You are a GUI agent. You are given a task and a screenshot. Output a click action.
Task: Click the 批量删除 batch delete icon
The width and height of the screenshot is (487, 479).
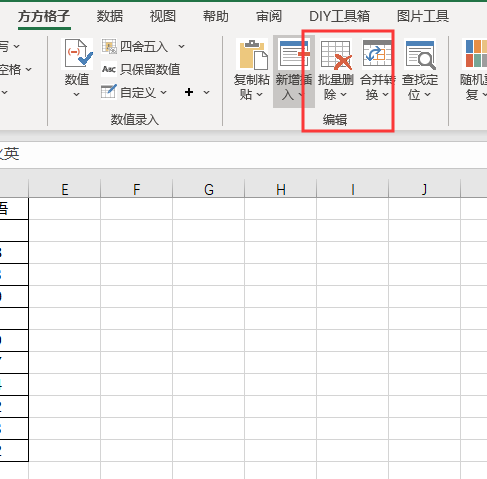[x=336, y=54]
